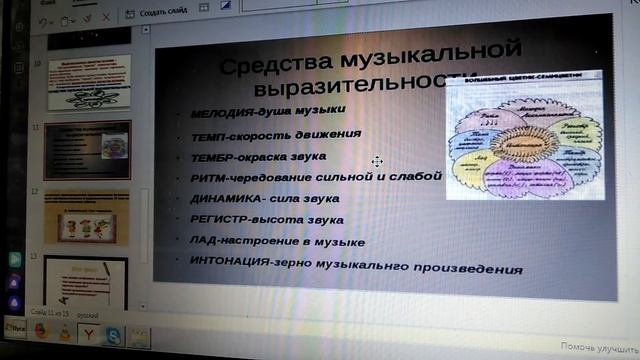This screenshot has height=360, width=640.
Task: Launch VLC from the taskbar
Action: (x=65, y=333)
